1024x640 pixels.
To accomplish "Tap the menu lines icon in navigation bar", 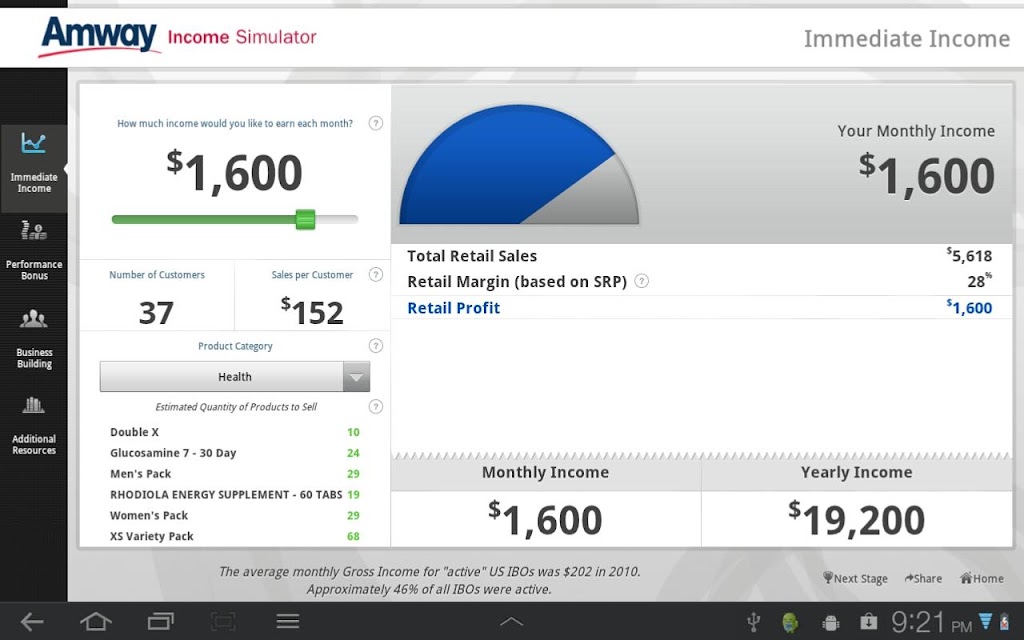I will pos(287,621).
